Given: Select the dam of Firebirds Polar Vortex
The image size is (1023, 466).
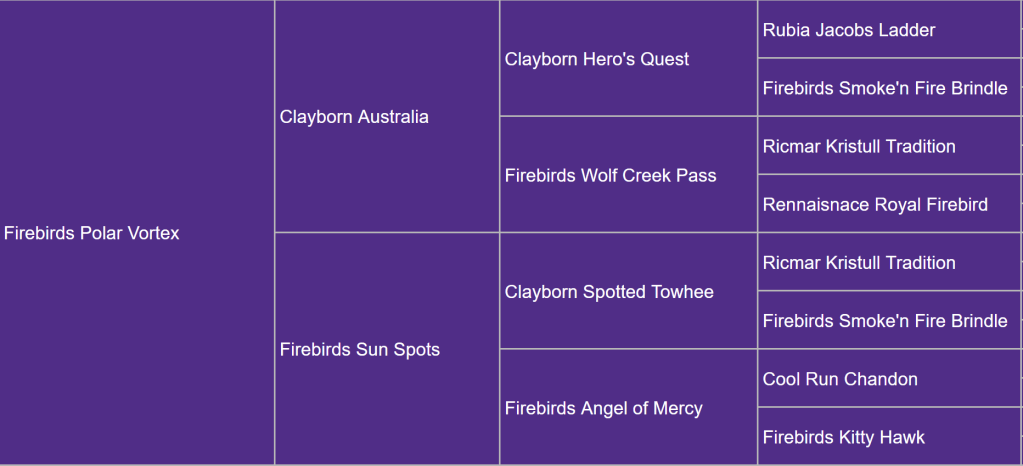Looking at the screenshot, I should (x=360, y=350).
